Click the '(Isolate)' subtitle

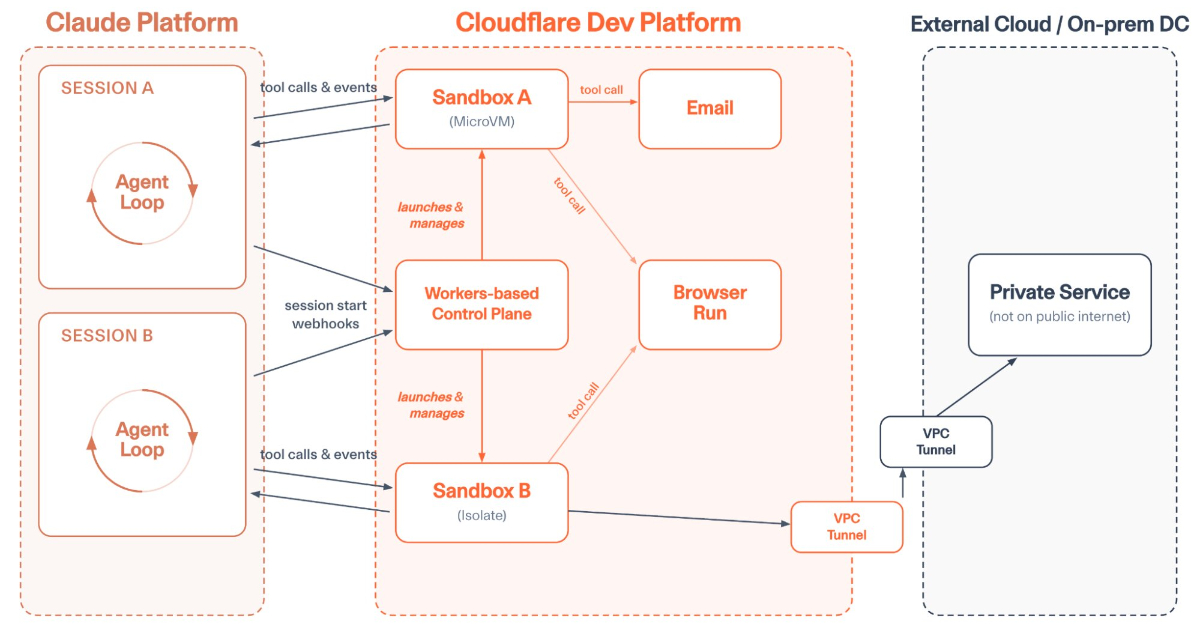pos(482,516)
